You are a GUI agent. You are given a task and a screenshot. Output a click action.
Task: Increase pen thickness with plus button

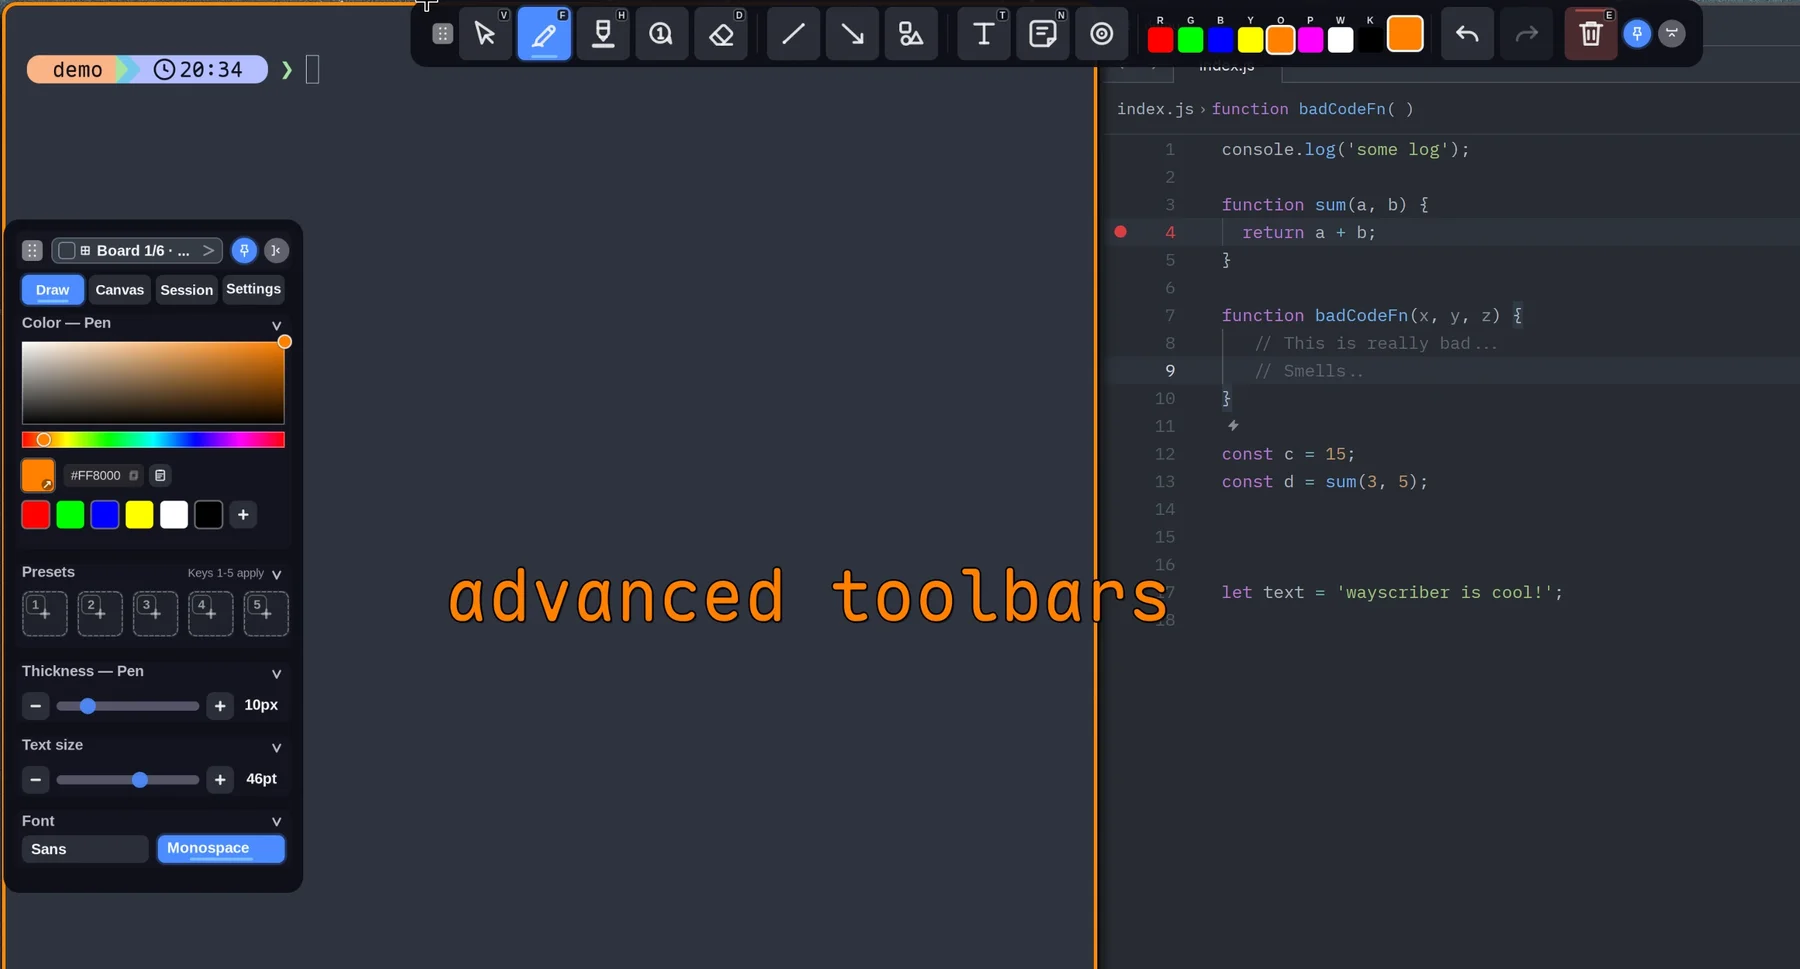click(x=220, y=706)
